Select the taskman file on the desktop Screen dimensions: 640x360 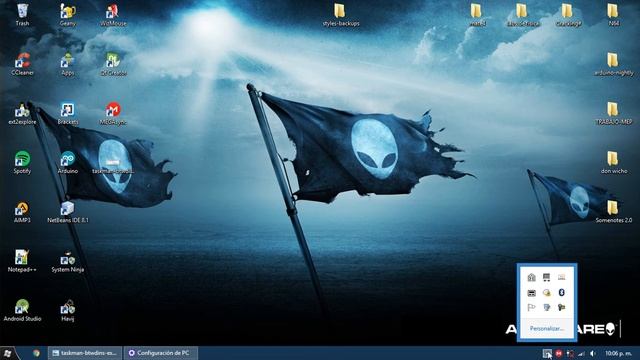(113, 165)
